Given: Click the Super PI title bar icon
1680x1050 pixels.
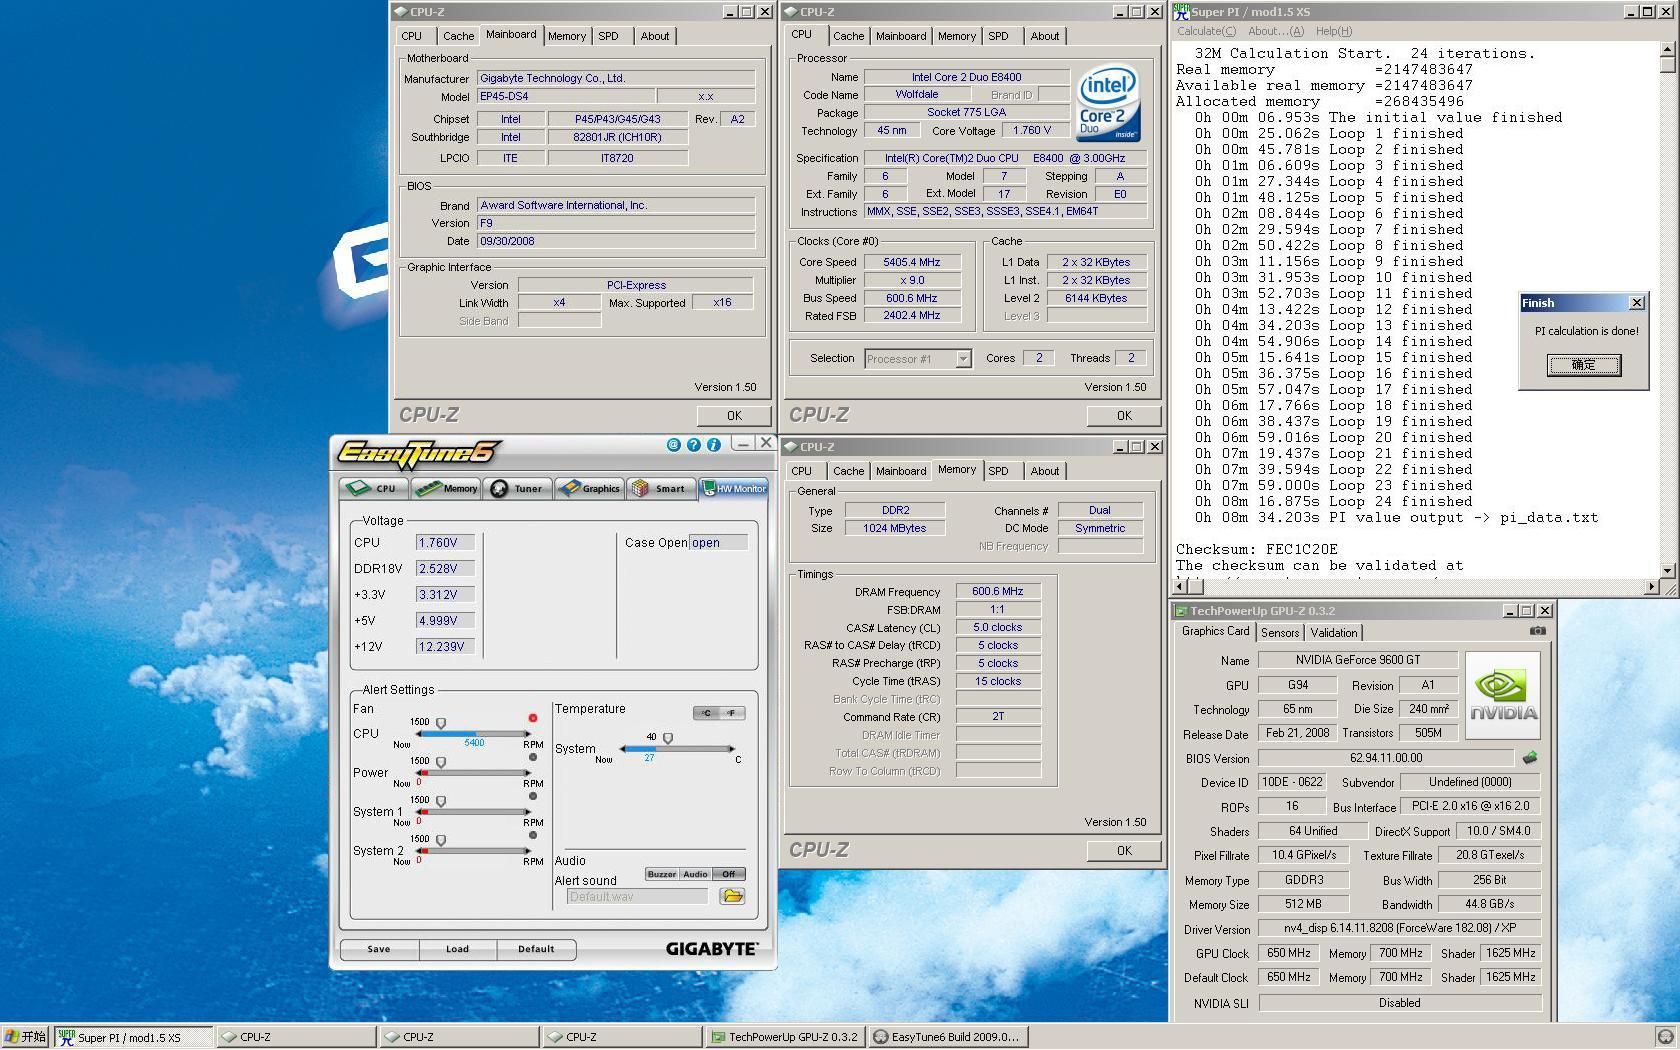Looking at the screenshot, I should [x=1181, y=11].
